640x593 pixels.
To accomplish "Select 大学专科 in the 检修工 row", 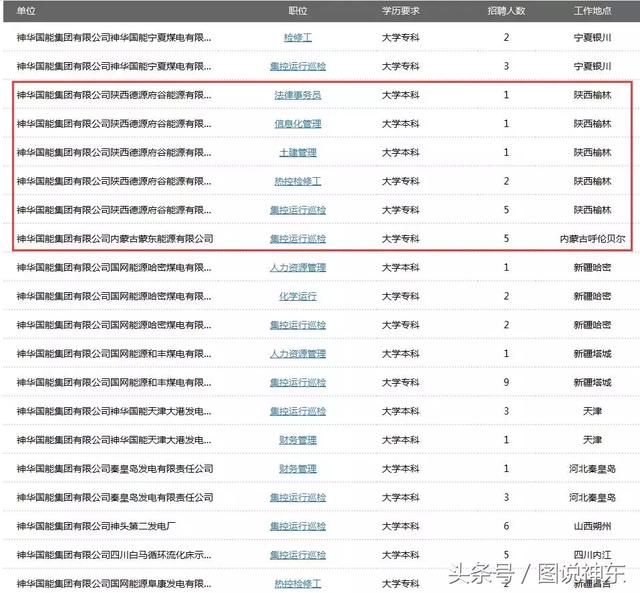I will point(401,38).
